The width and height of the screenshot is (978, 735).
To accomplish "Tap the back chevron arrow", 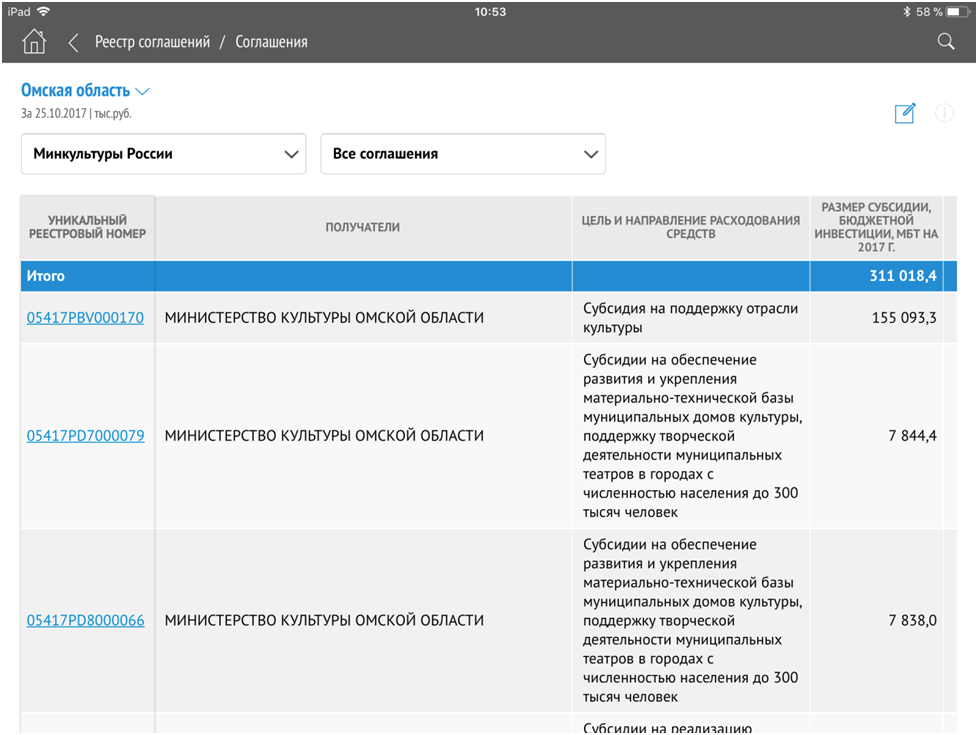I will pyautogui.click(x=73, y=42).
